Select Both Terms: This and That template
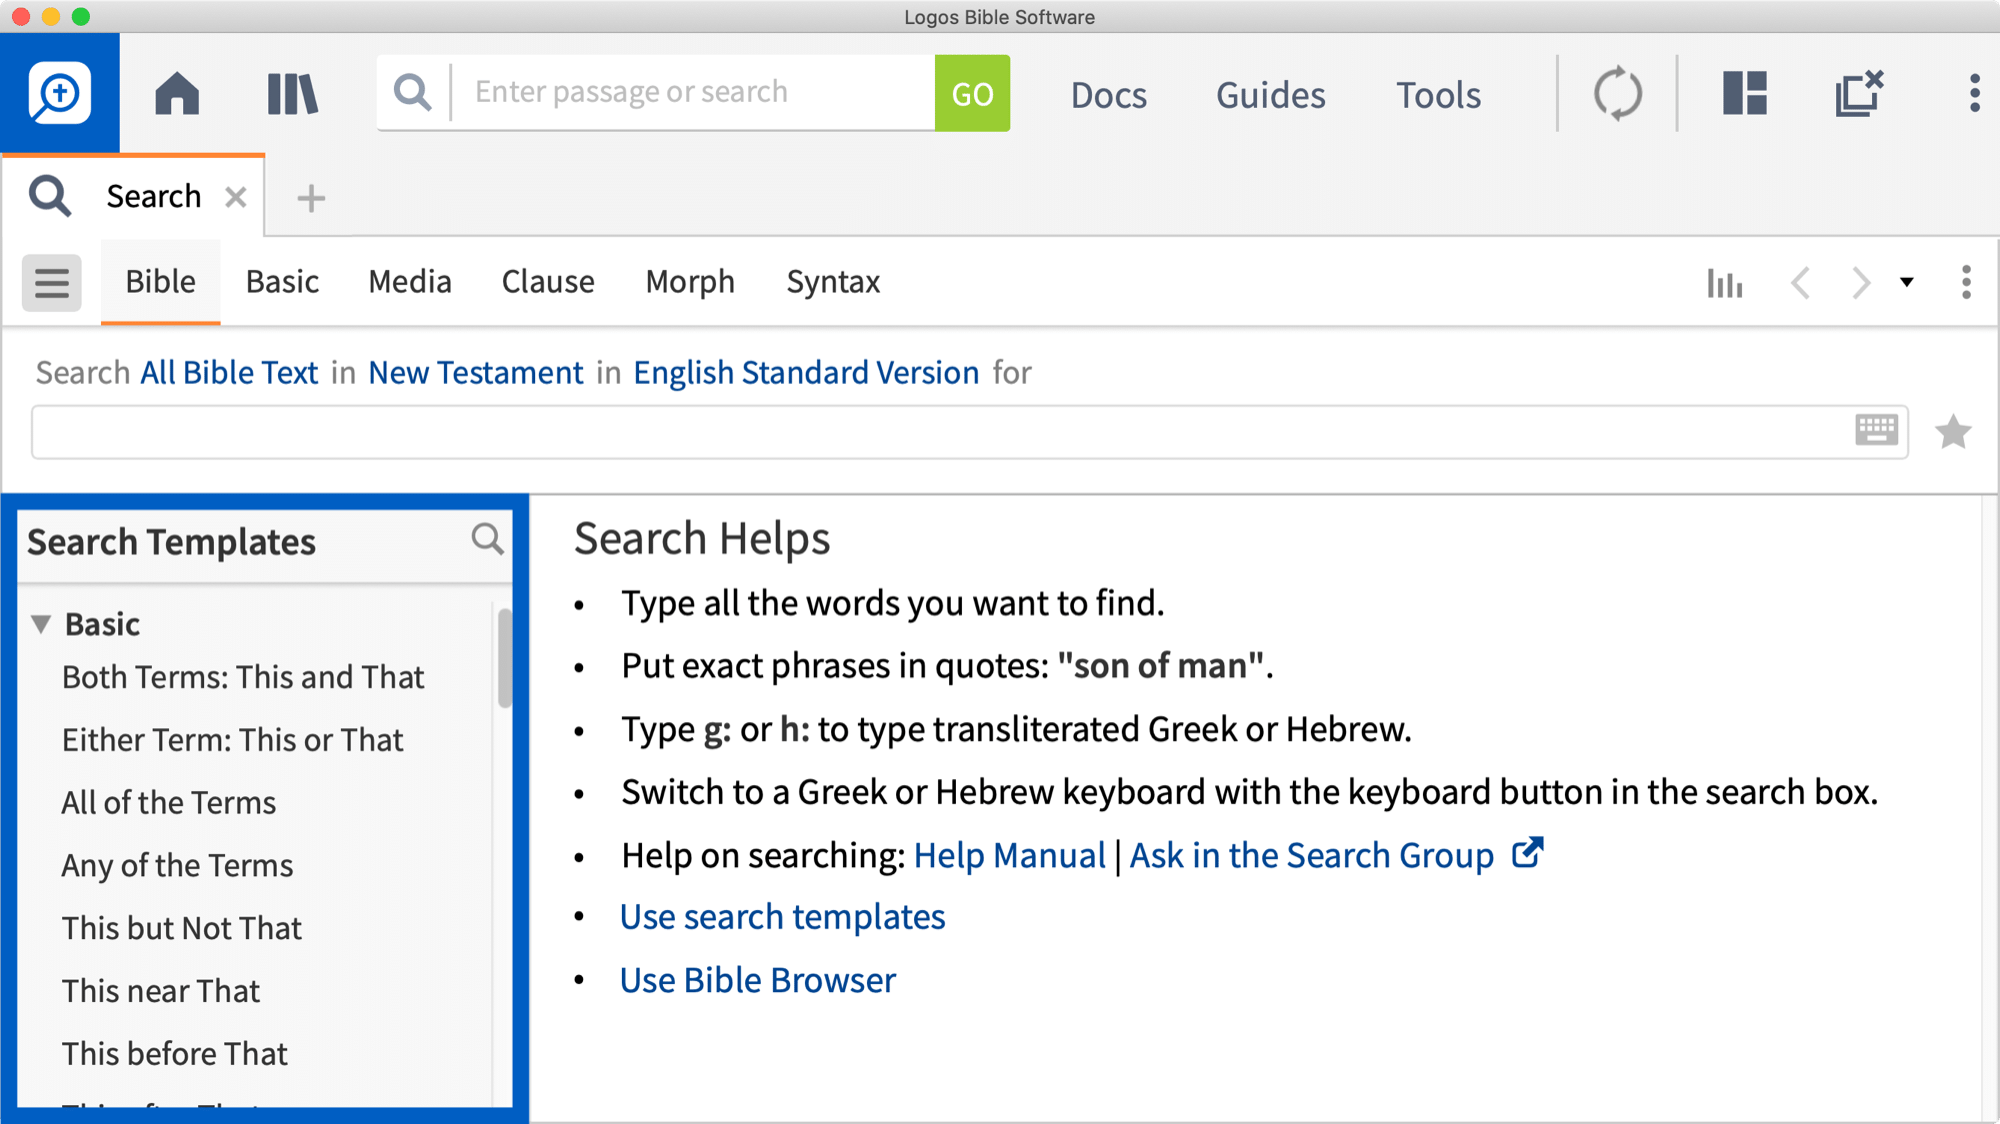 (243, 677)
